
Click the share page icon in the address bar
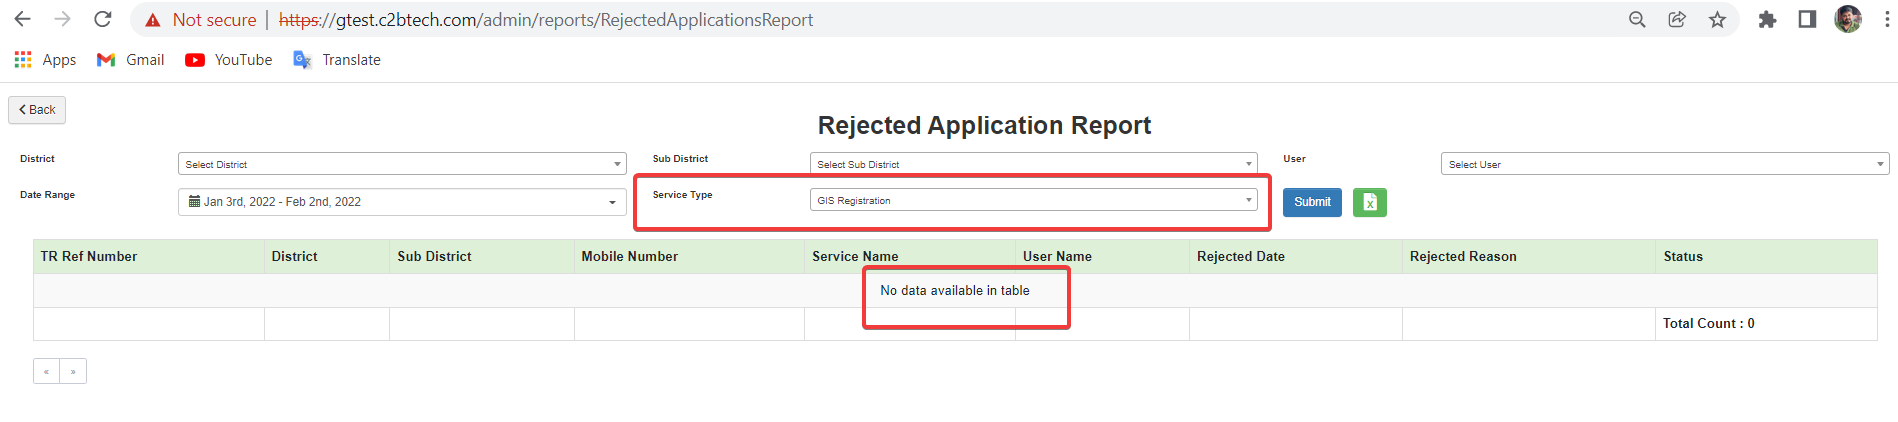coord(1677,19)
